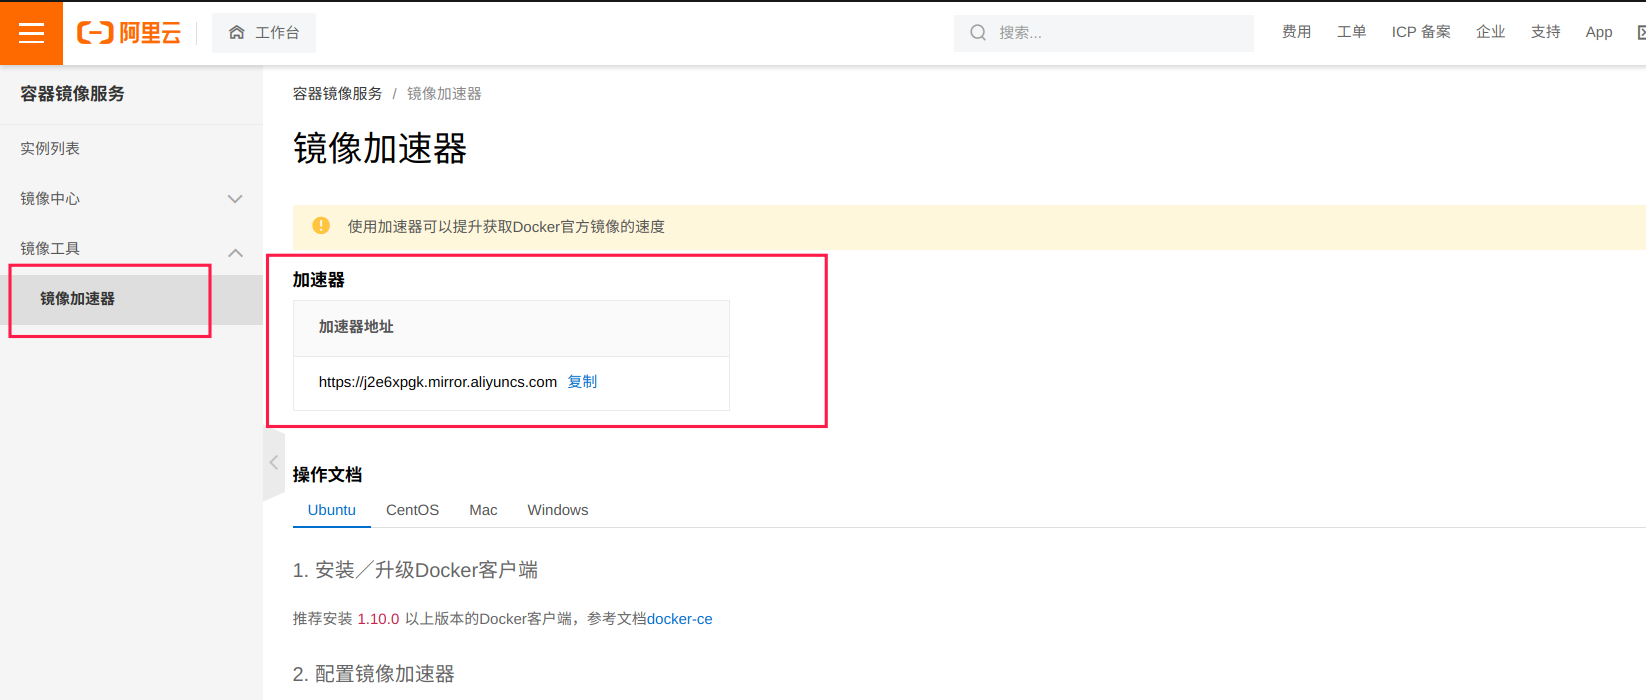The width and height of the screenshot is (1646, 700).
Task: Switch to the Mac tab
Action: click(483, 510)
